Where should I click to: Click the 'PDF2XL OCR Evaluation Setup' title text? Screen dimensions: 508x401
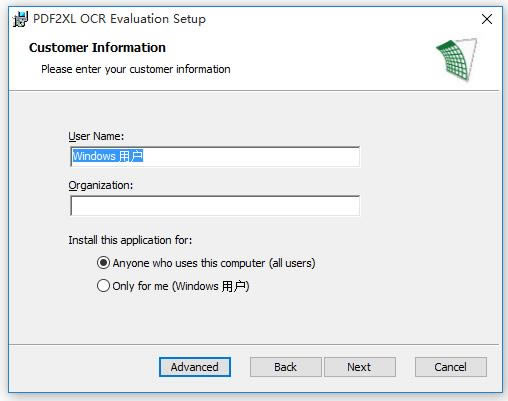119,19
